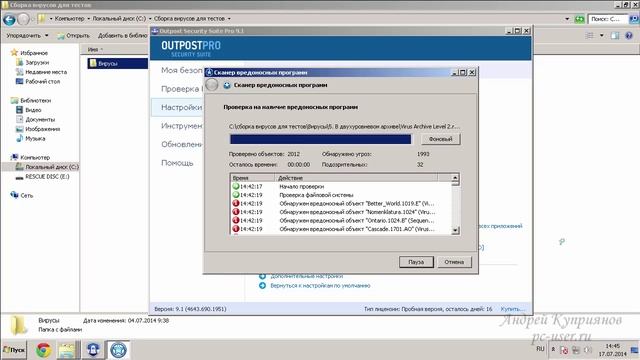Image resolution: width=640 pixels, height=360 pixels.
Task: Click the Купить link in Outpost status bar
Action: [x=513, y=309]
